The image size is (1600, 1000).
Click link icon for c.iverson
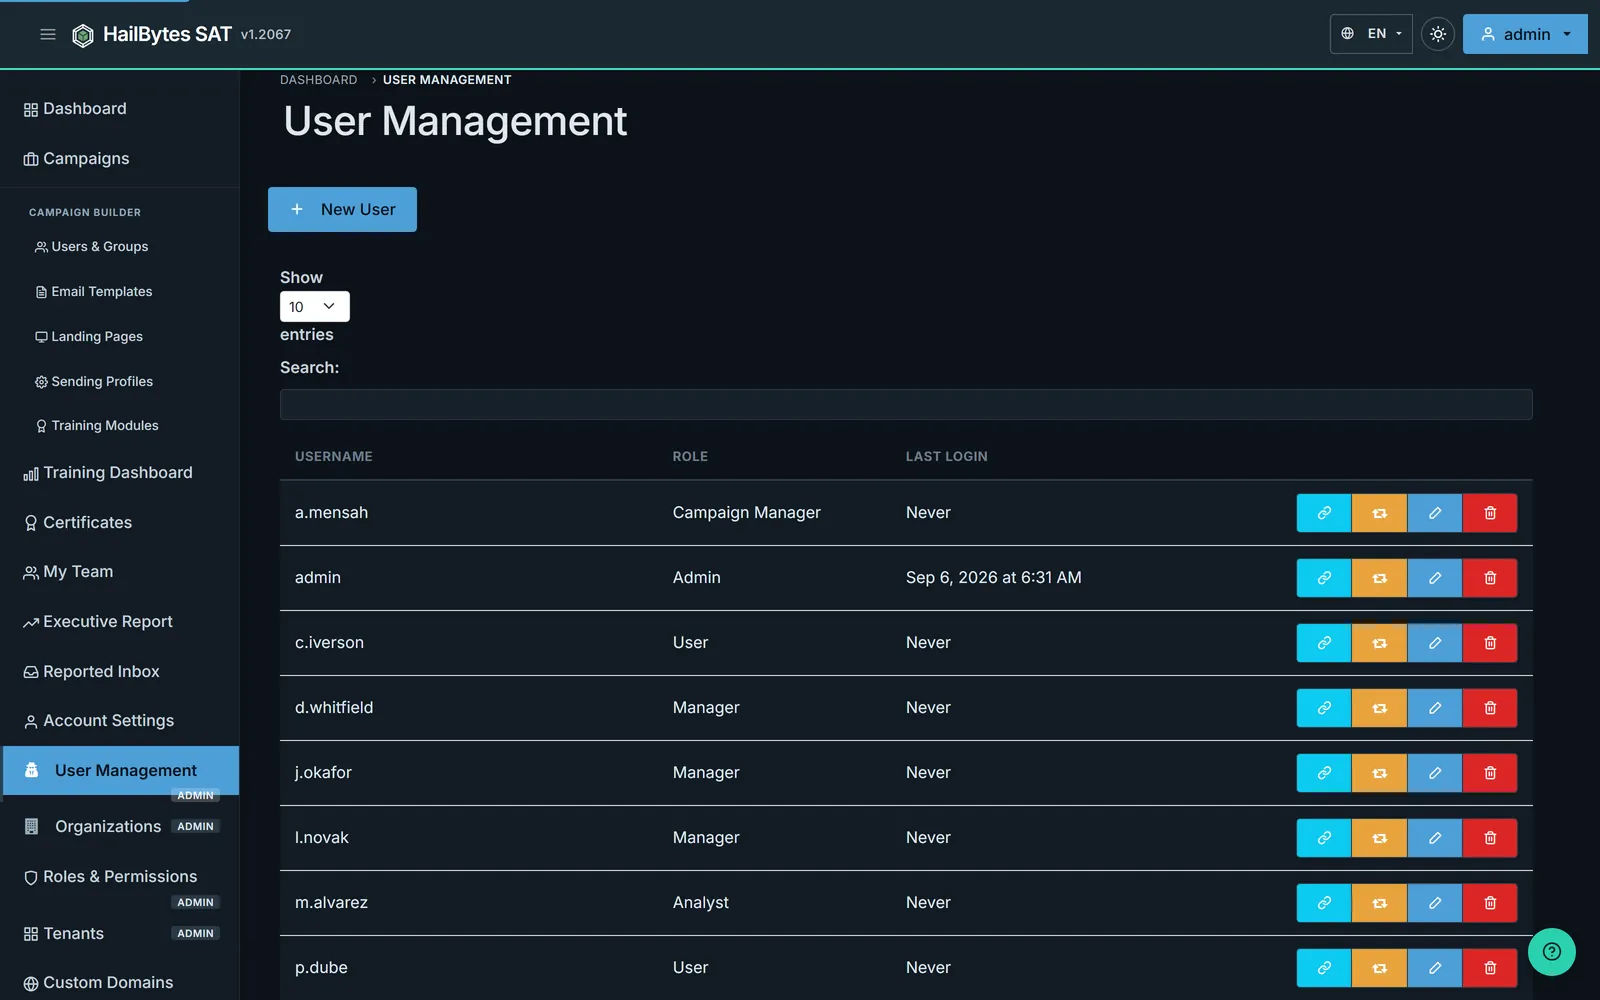1324,643
